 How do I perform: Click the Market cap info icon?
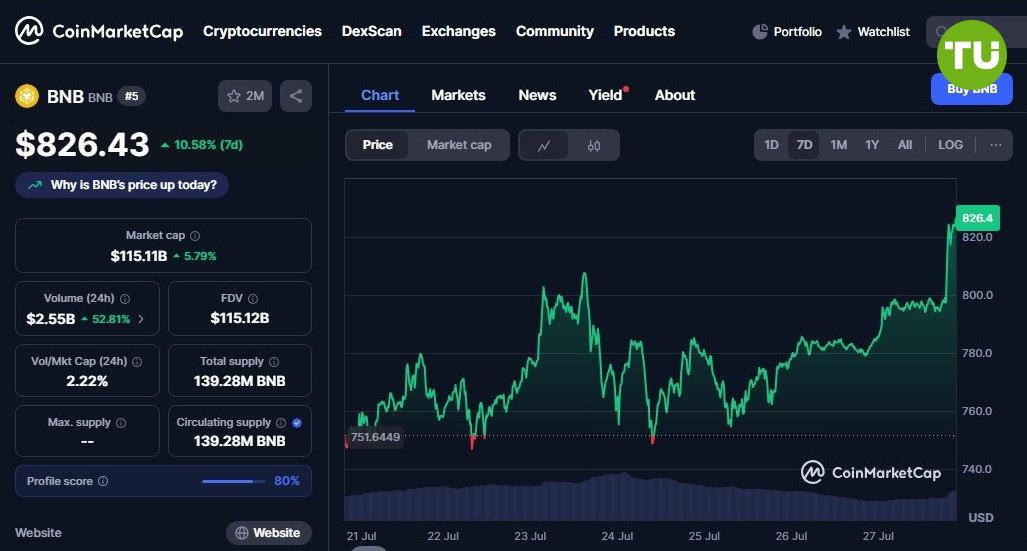pos(195,236)
